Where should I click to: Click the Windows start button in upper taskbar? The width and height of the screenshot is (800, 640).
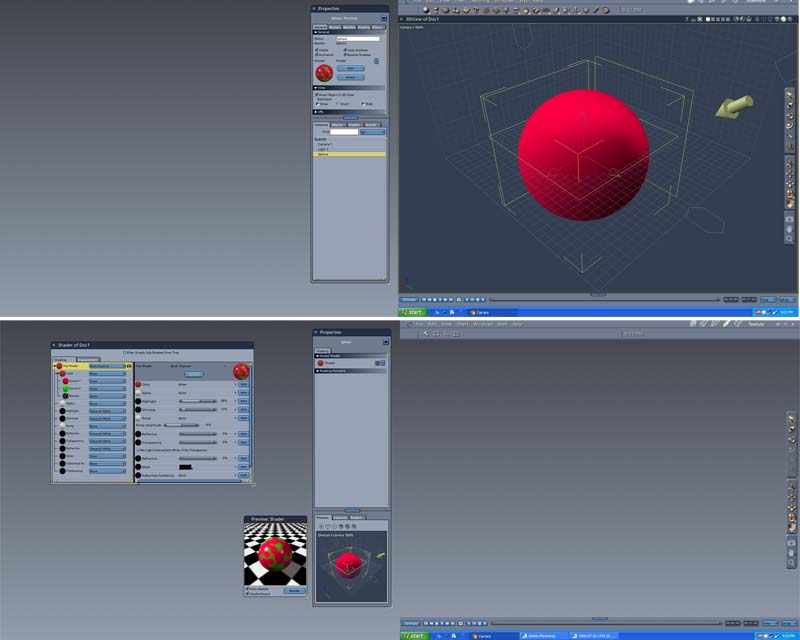(x=411, y=312)
